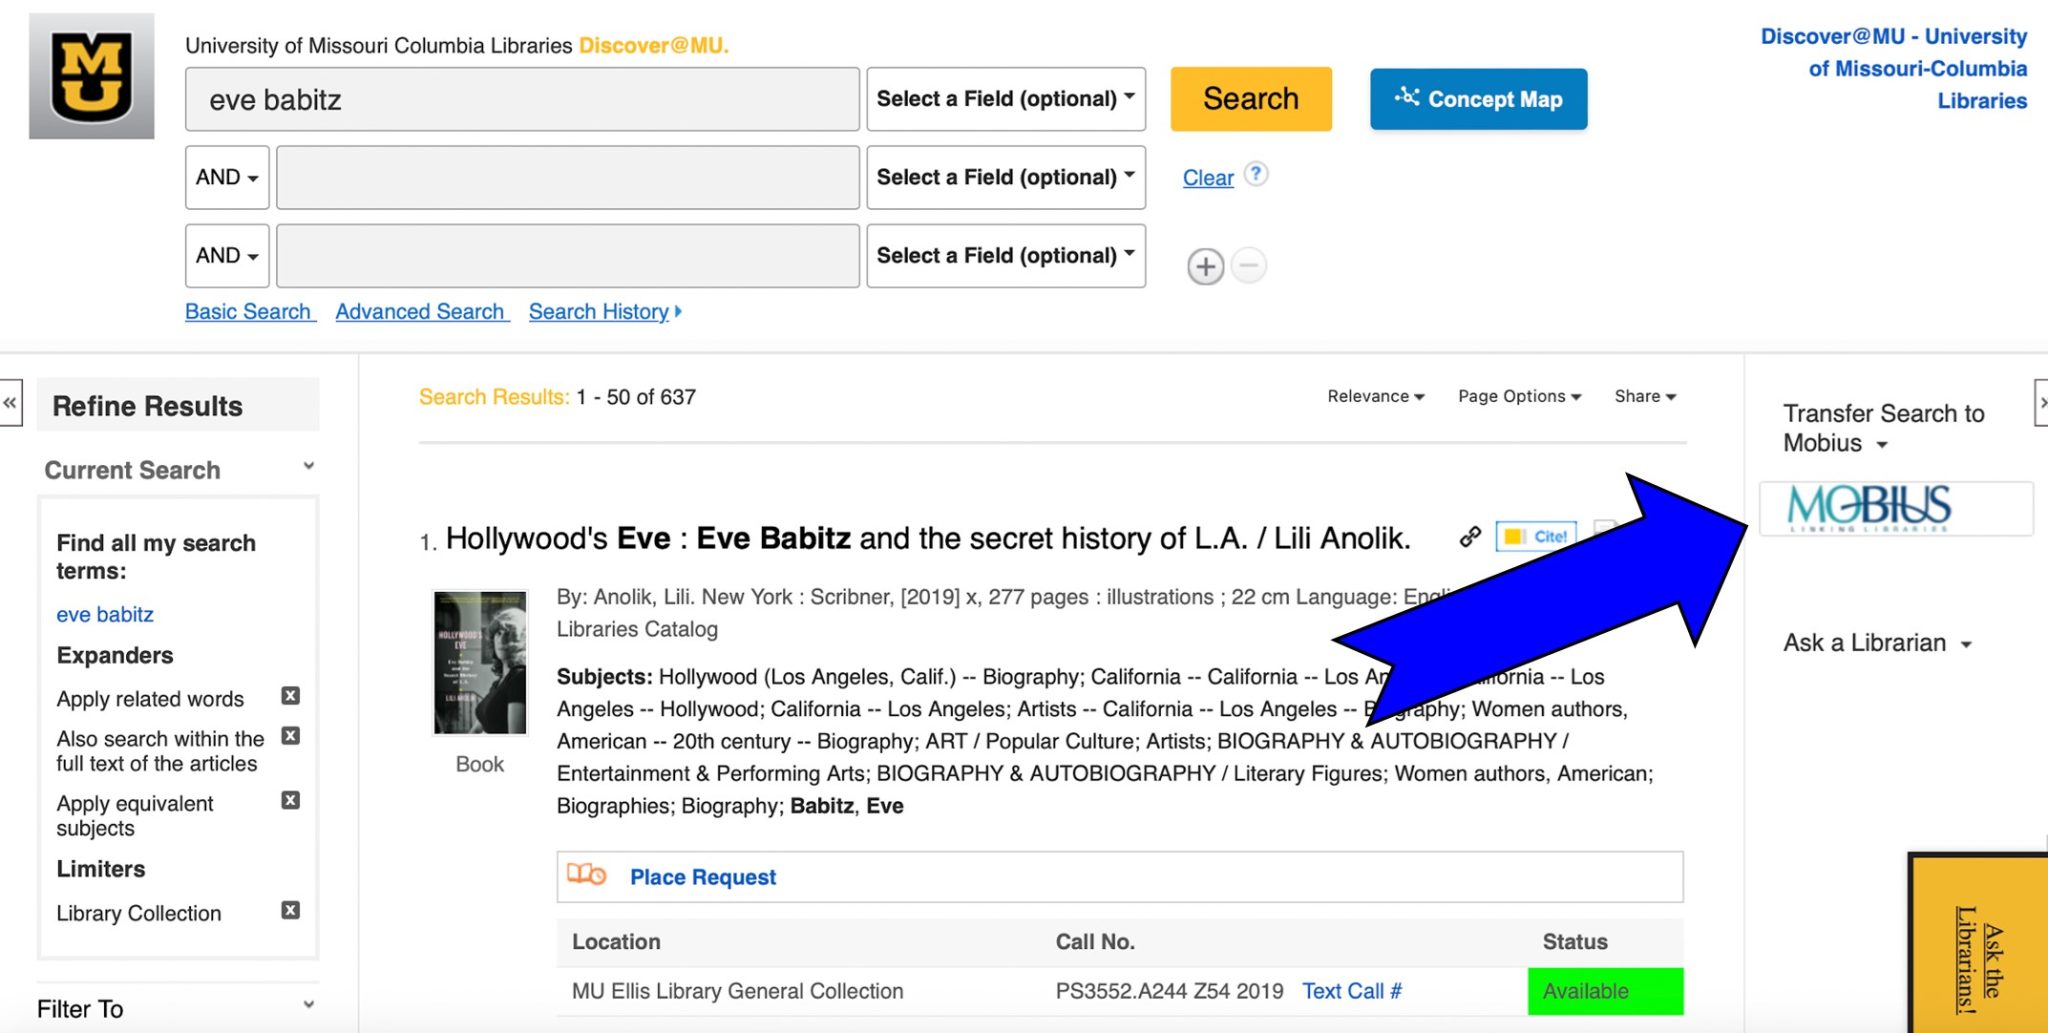The width and height of the screenshot is (2048, 1033).
Task: Open search help question mark icon
Action: (x=1256, y=174)
